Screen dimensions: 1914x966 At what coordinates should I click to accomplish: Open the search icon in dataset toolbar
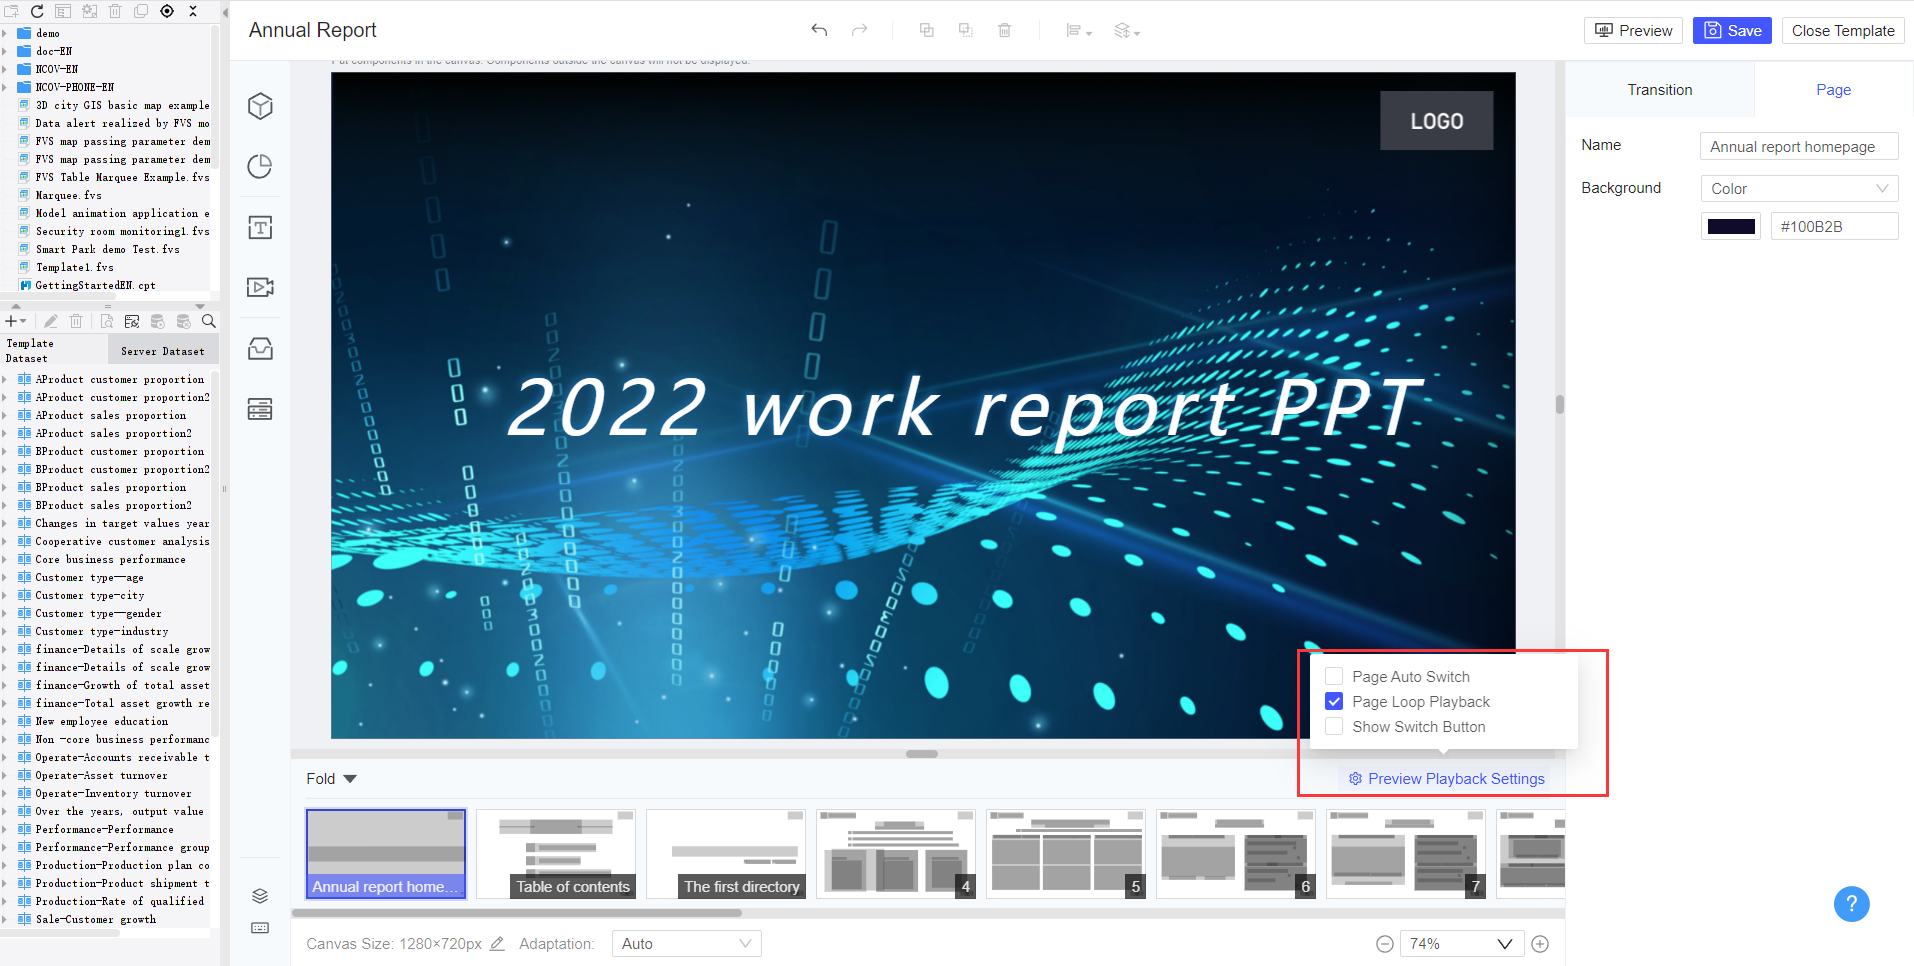[x=209, y=321]
